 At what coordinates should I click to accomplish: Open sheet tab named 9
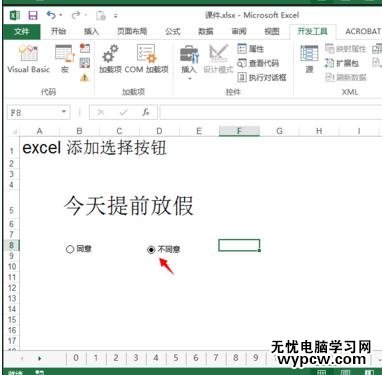tap(255, 358)
